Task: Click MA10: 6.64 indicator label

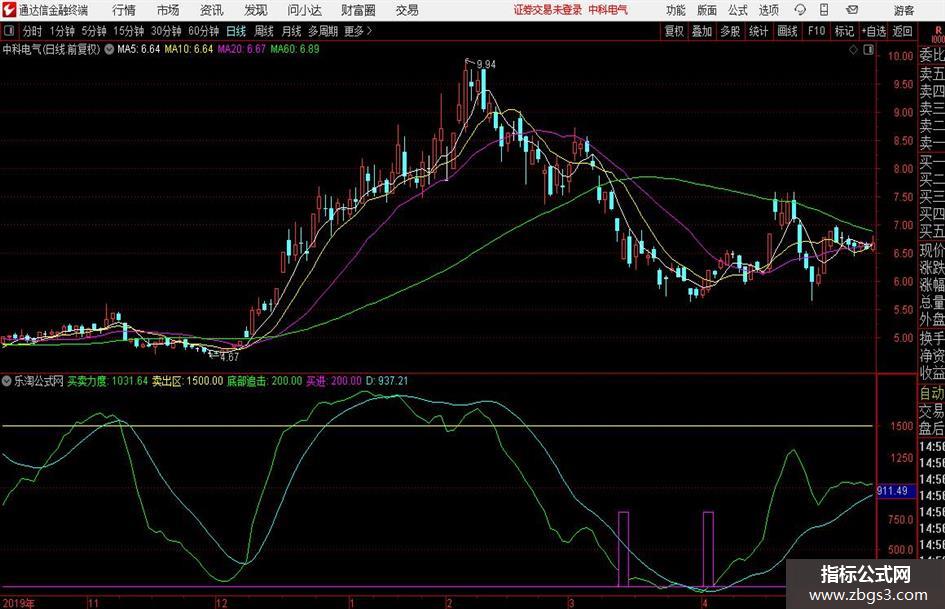Action: (189, 49)
